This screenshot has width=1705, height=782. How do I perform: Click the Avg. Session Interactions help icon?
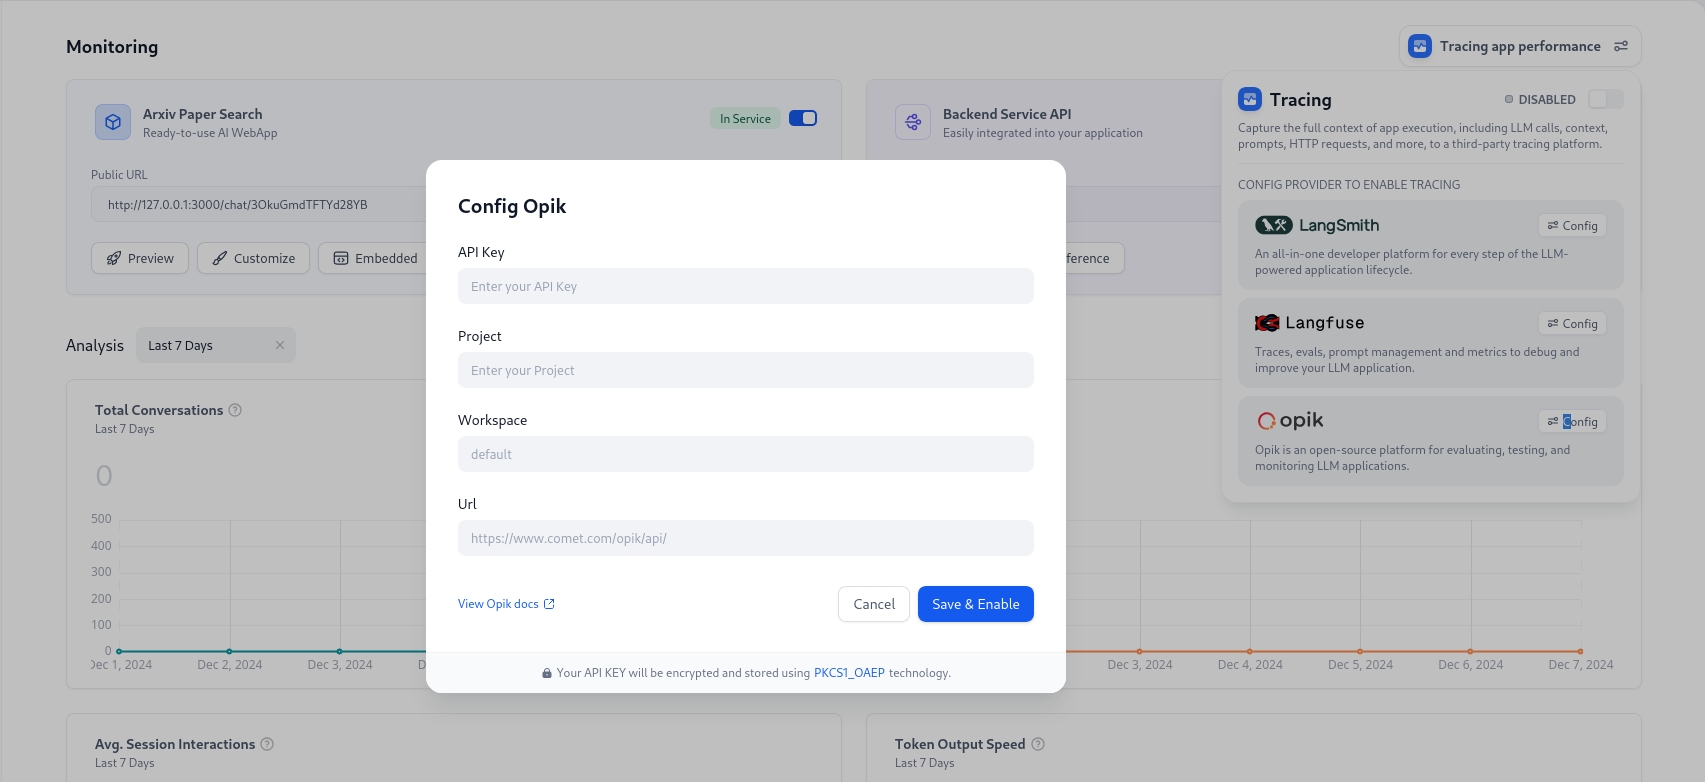267,744
